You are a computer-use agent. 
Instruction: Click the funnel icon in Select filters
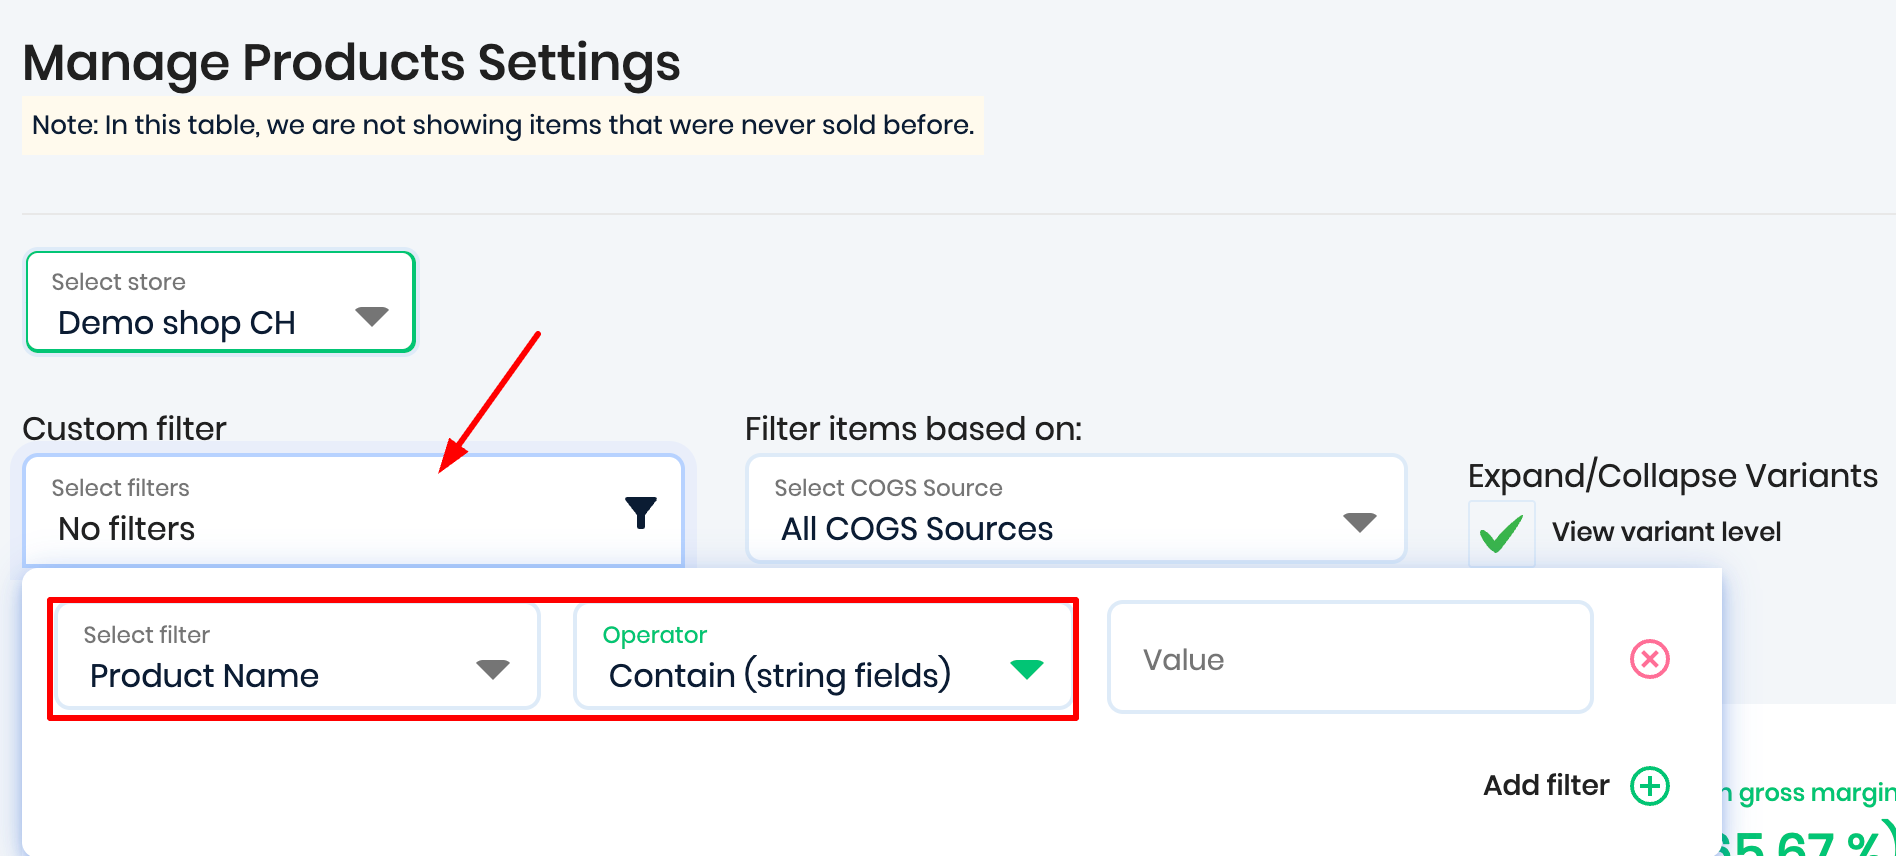click(x=641, y=512)
